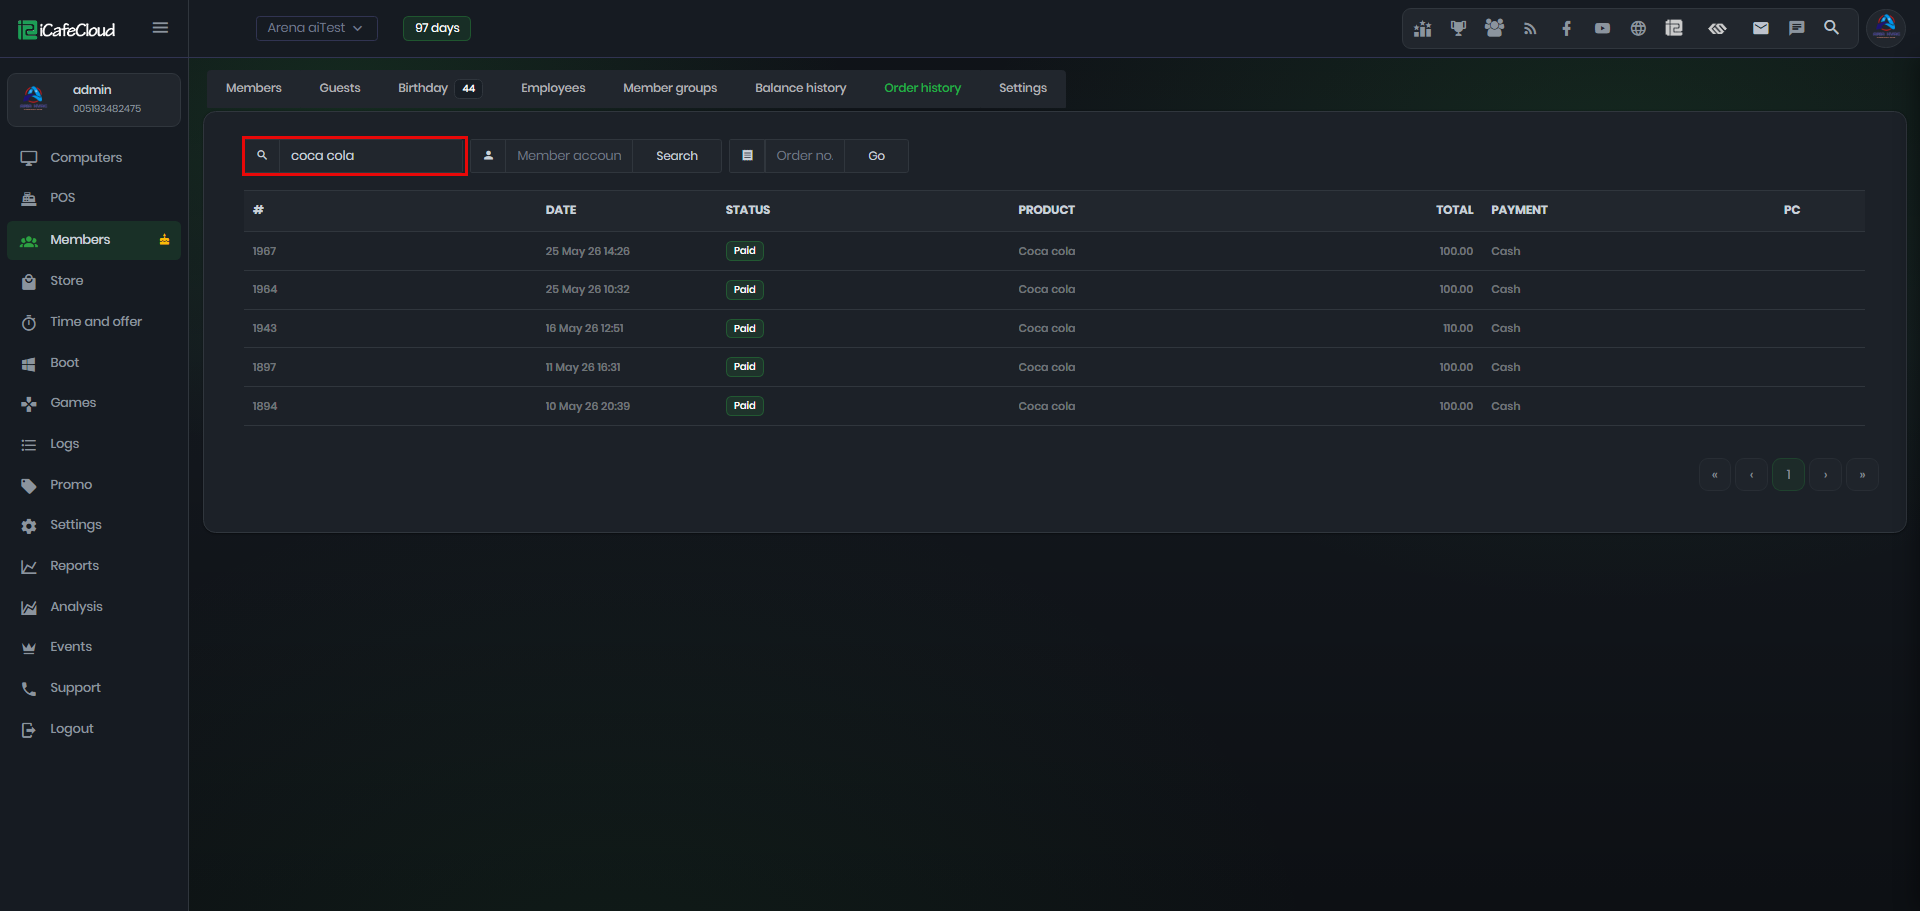Switch to the Birthday tab
The image size is (1920, 911).
pyautogui.click(x=439, y=88)
